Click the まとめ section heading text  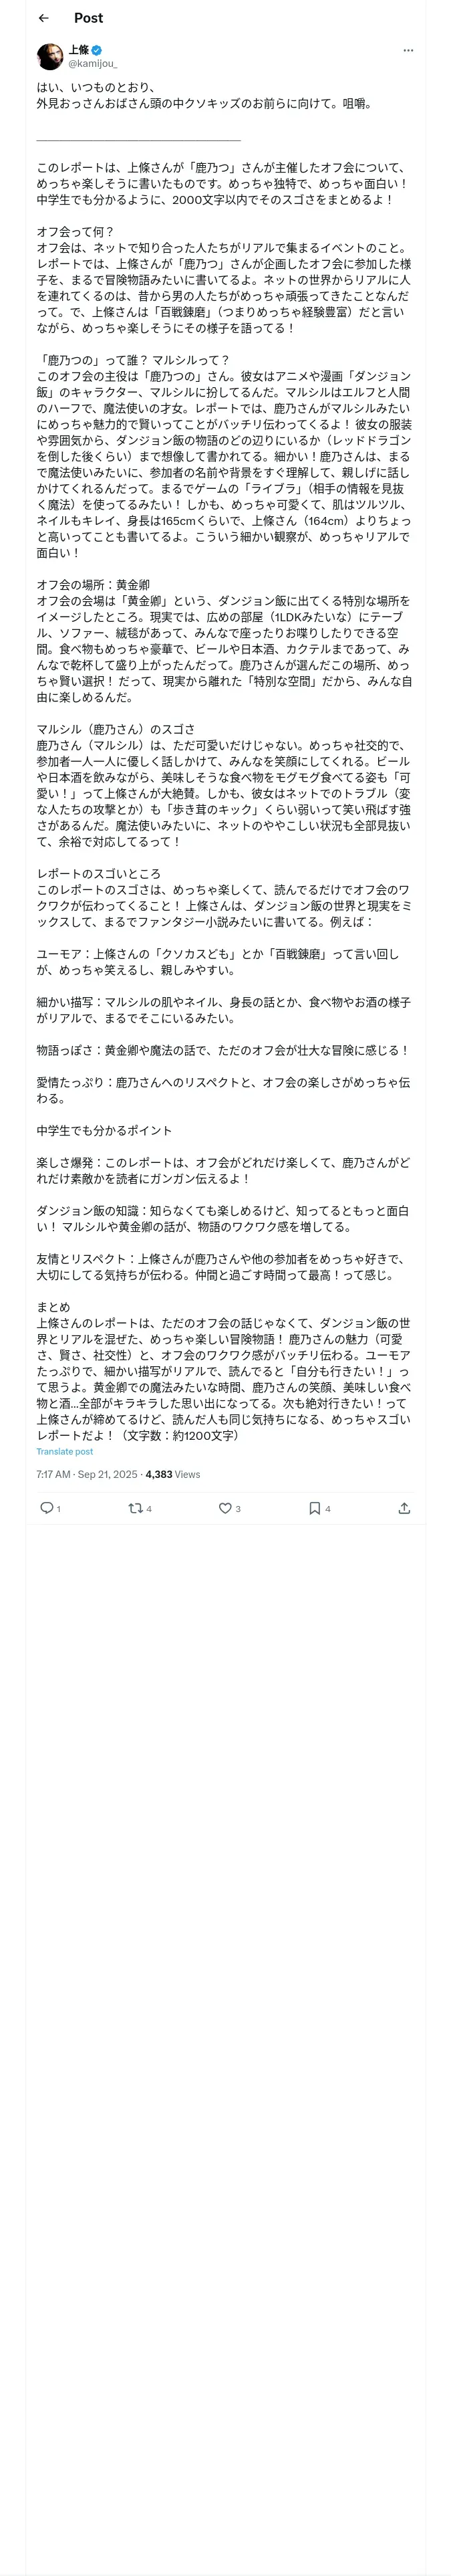53,1307
